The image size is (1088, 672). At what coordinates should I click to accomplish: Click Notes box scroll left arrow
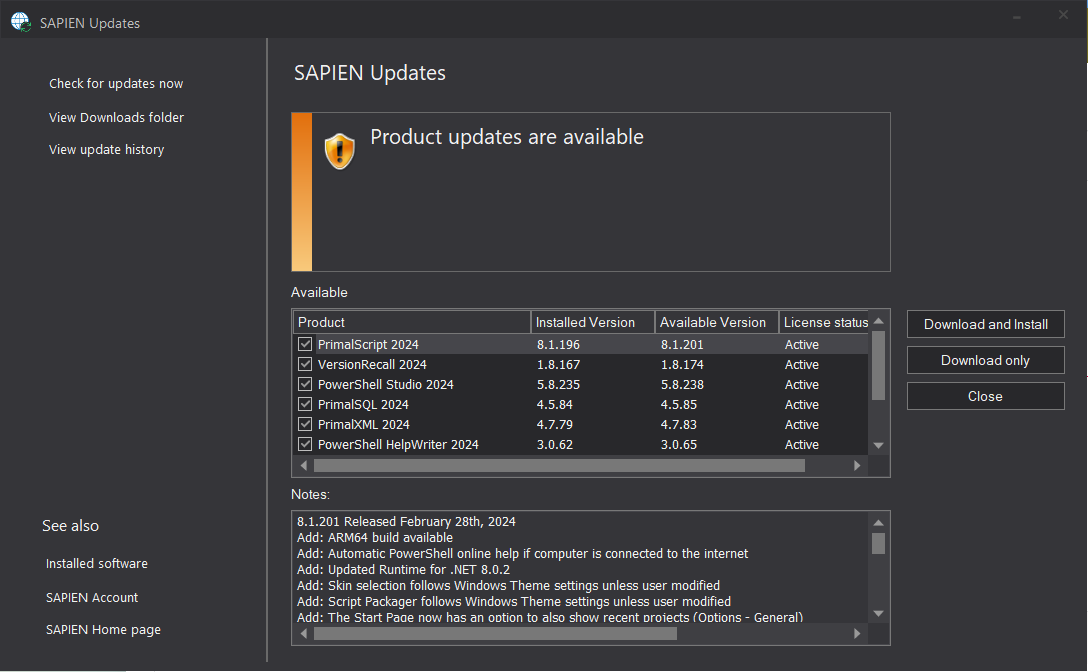[304, 633]
